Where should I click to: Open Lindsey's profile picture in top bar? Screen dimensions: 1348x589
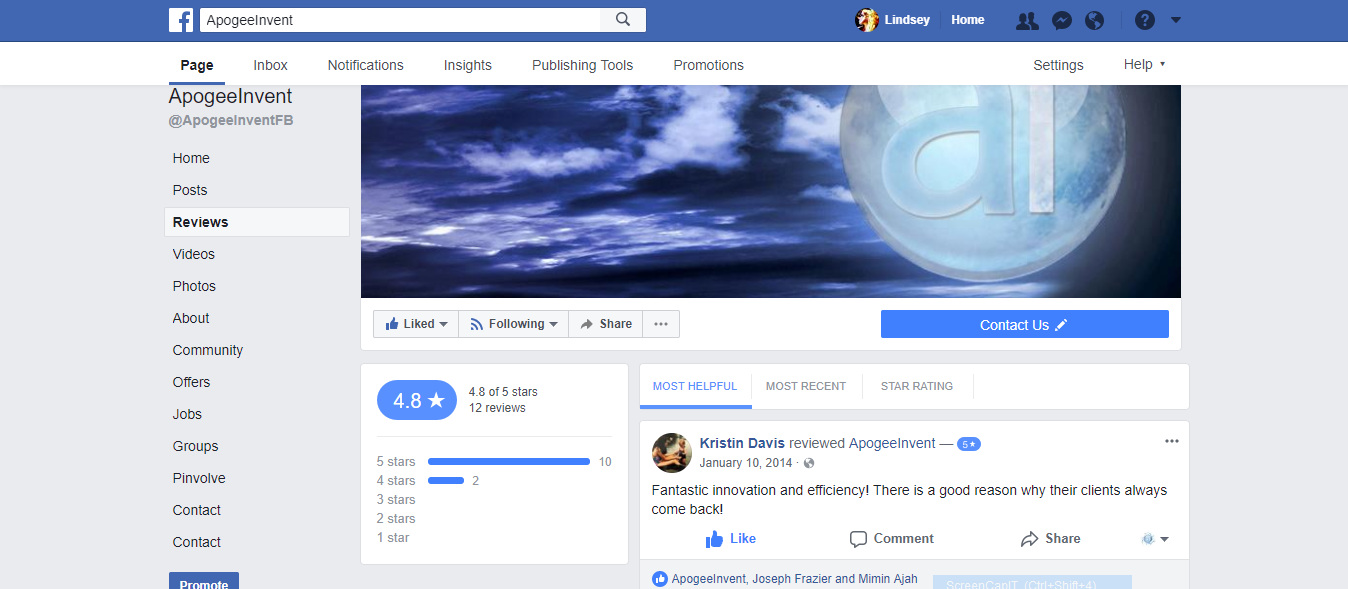click(x=867, y=20)
